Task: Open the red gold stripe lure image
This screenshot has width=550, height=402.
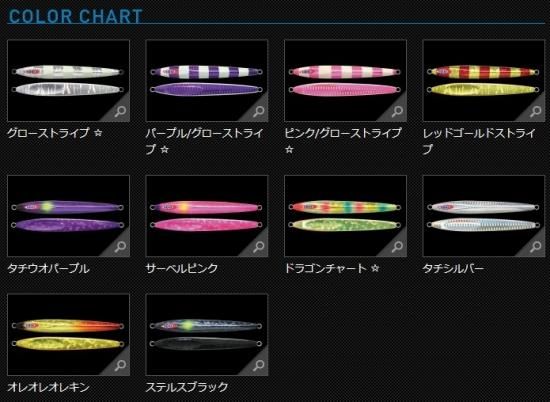Action: coord(484,81)
